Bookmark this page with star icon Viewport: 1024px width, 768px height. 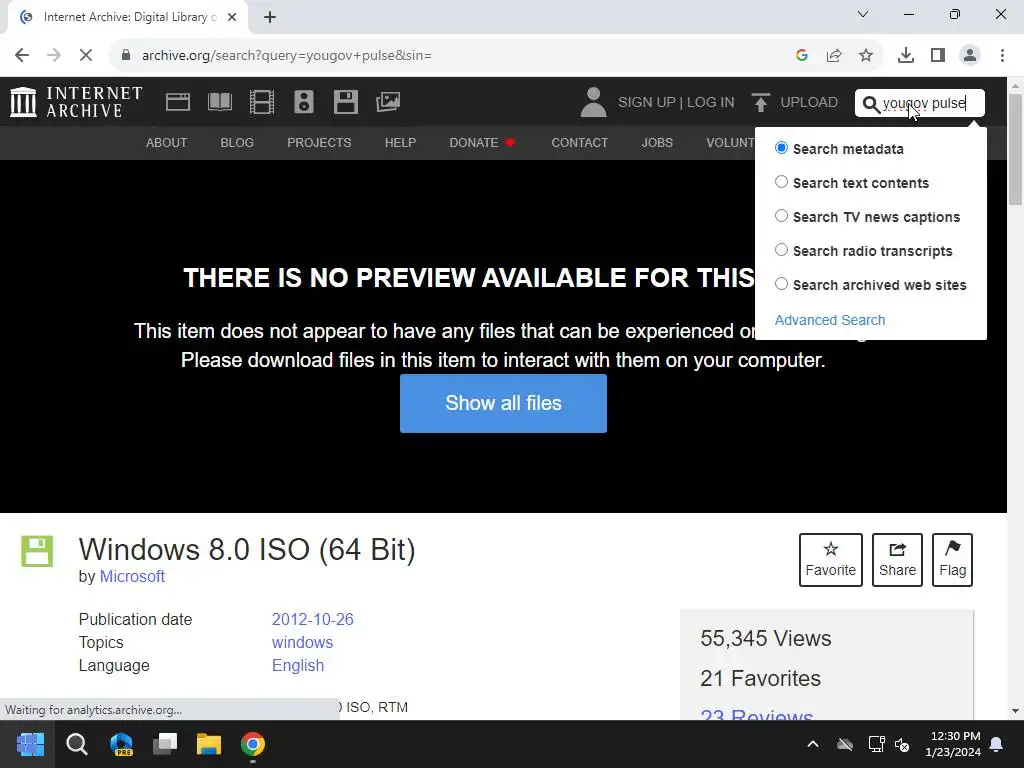[866, 56]
